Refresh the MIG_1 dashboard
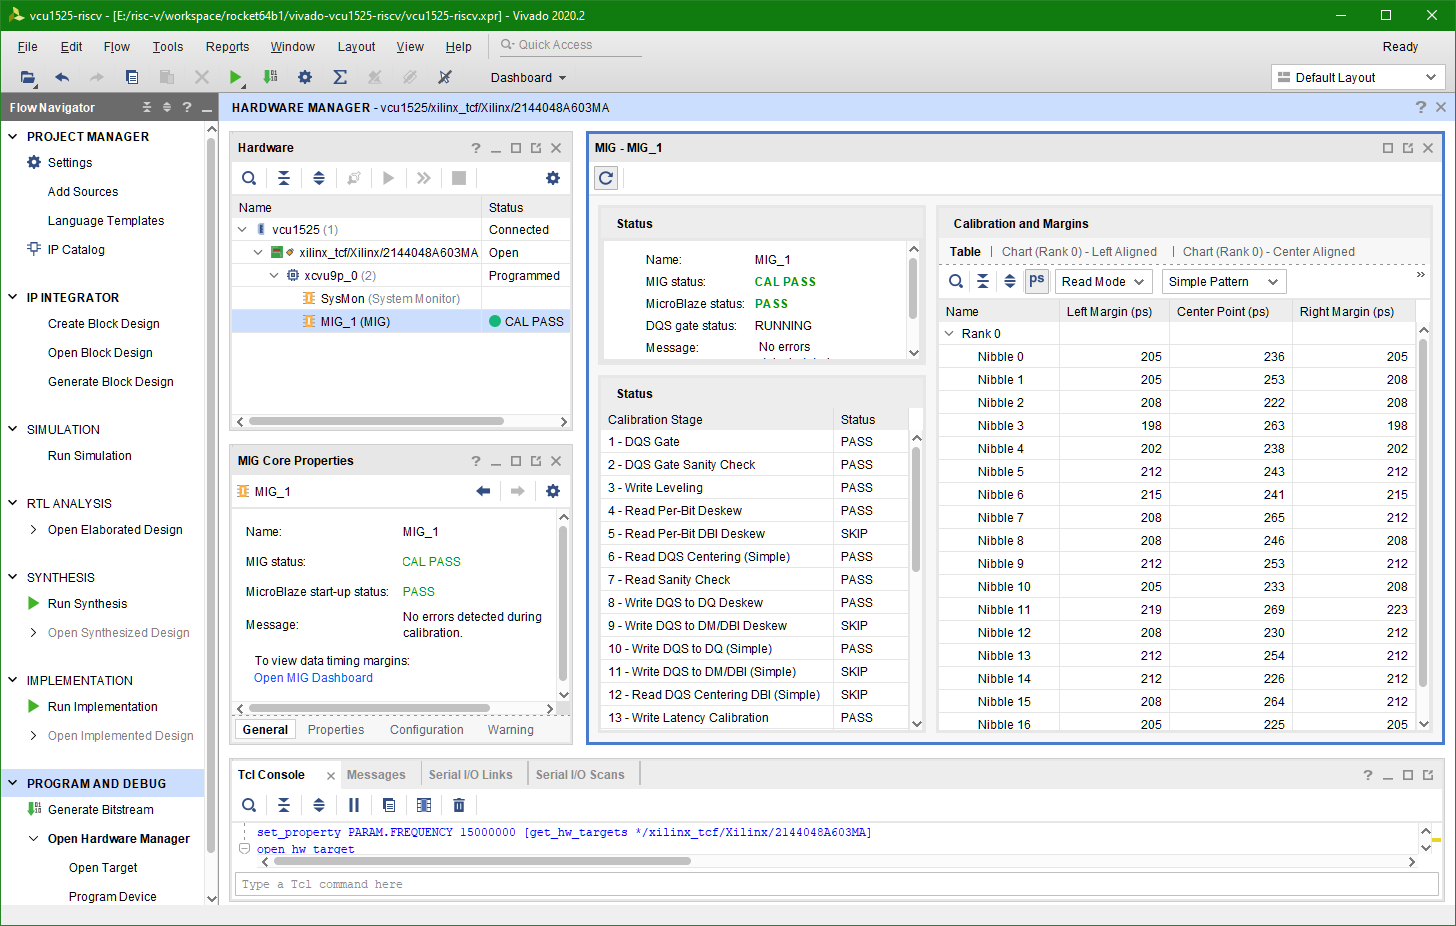1456x926 pixels. point(606,178)
